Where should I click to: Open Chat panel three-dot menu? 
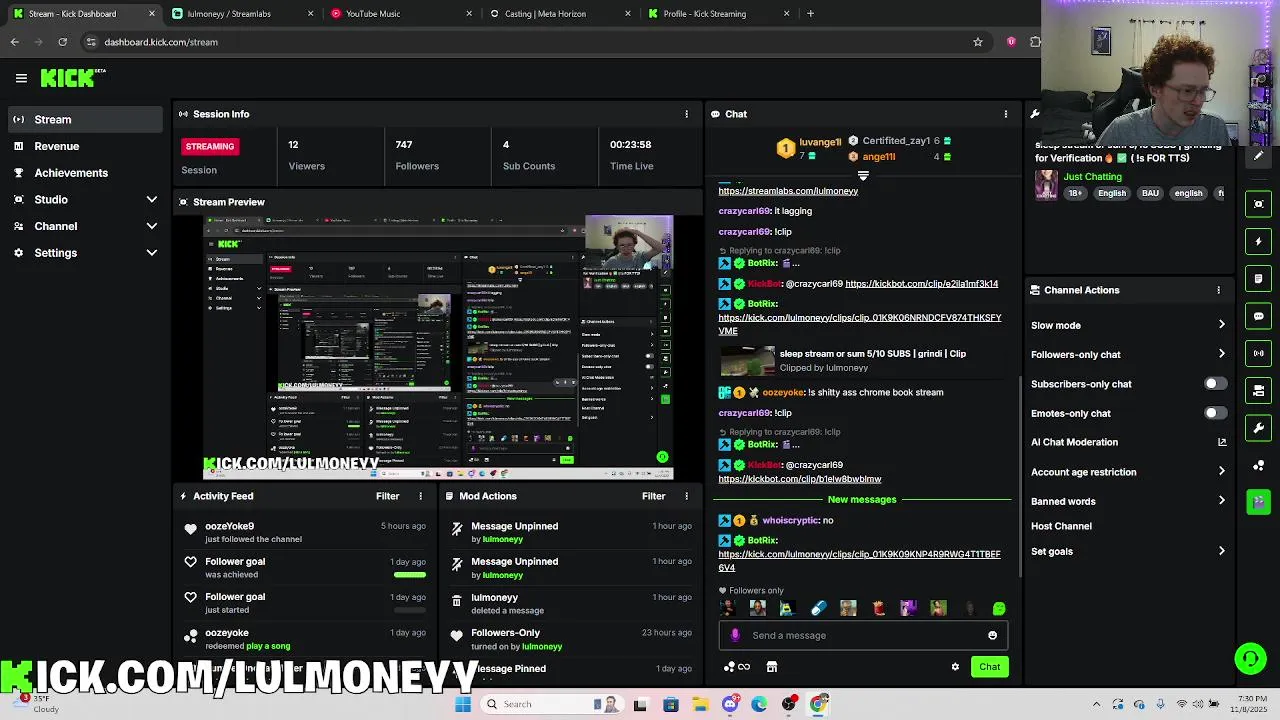[x=1005, y=114]
